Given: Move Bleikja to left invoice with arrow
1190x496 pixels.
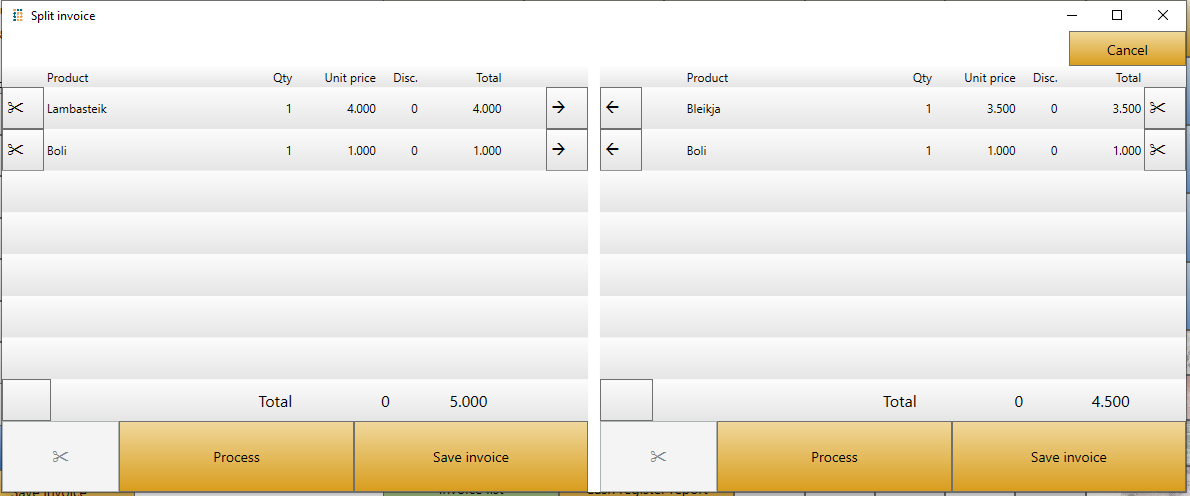Looking at the screenshot, I should tap(620, 108).
